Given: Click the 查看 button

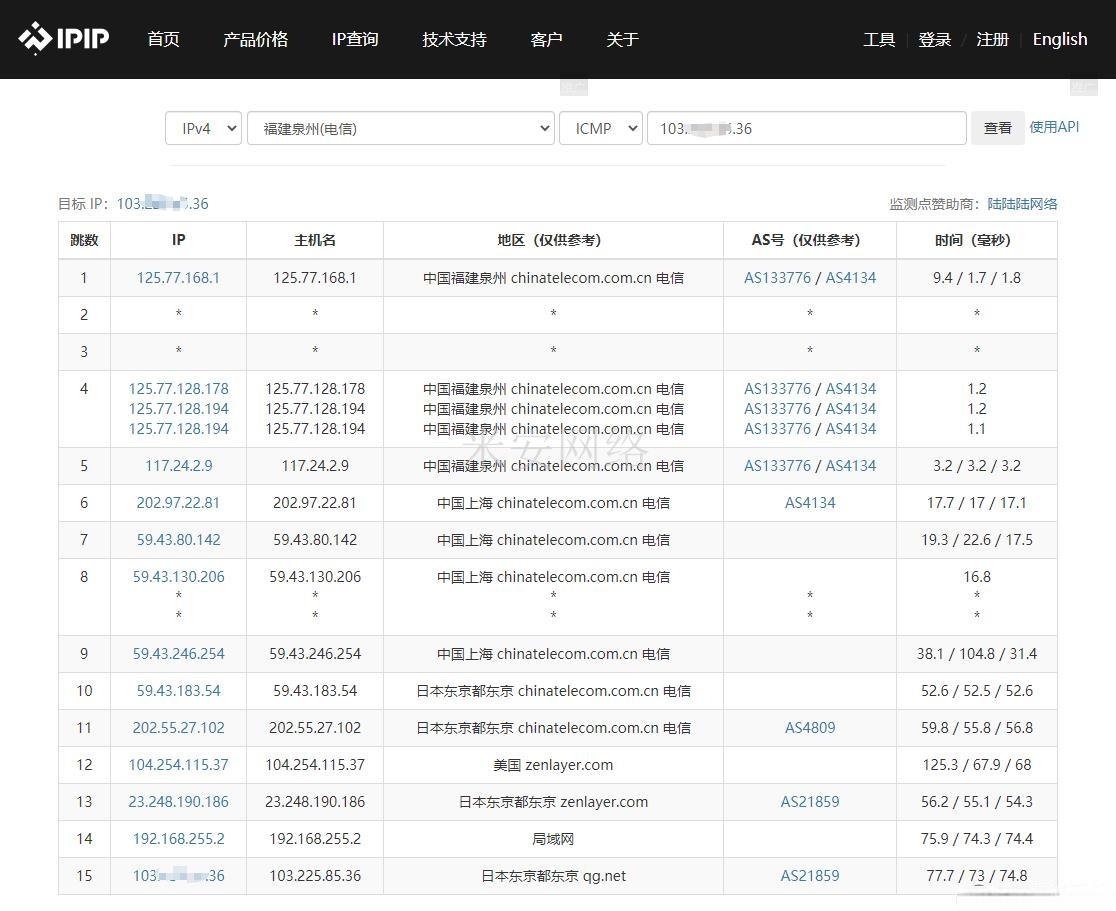Looking at the screenshot, I should click(997, 128).
